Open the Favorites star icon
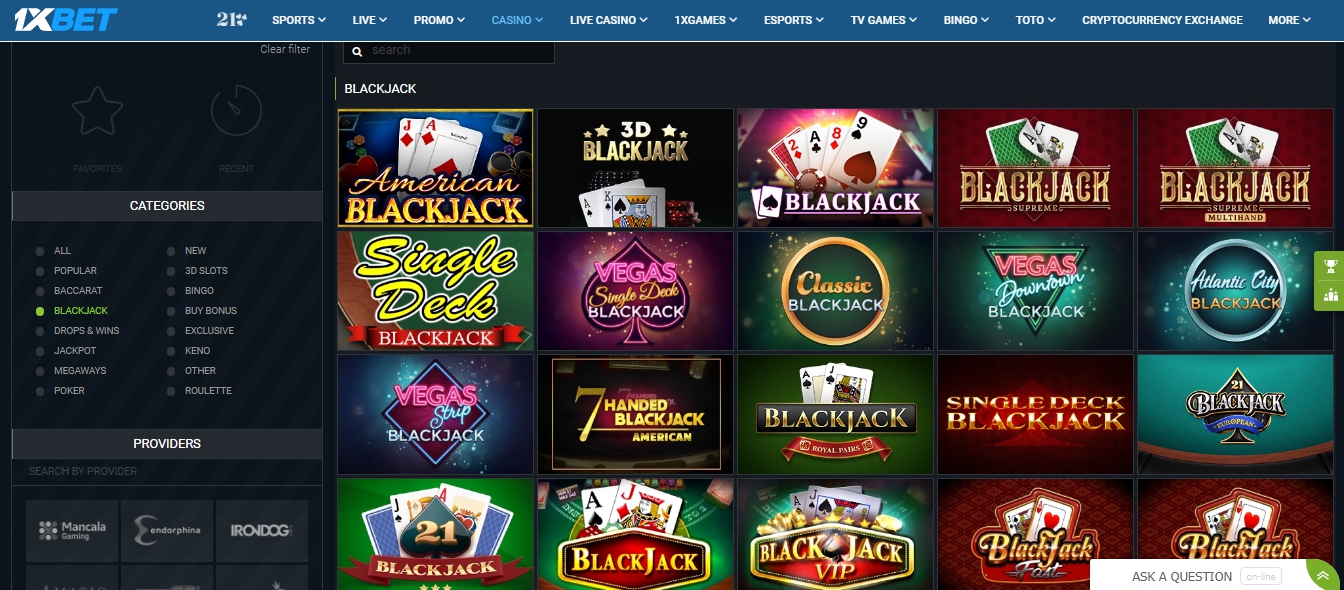The image size is (1344, 590). point(97,111)
